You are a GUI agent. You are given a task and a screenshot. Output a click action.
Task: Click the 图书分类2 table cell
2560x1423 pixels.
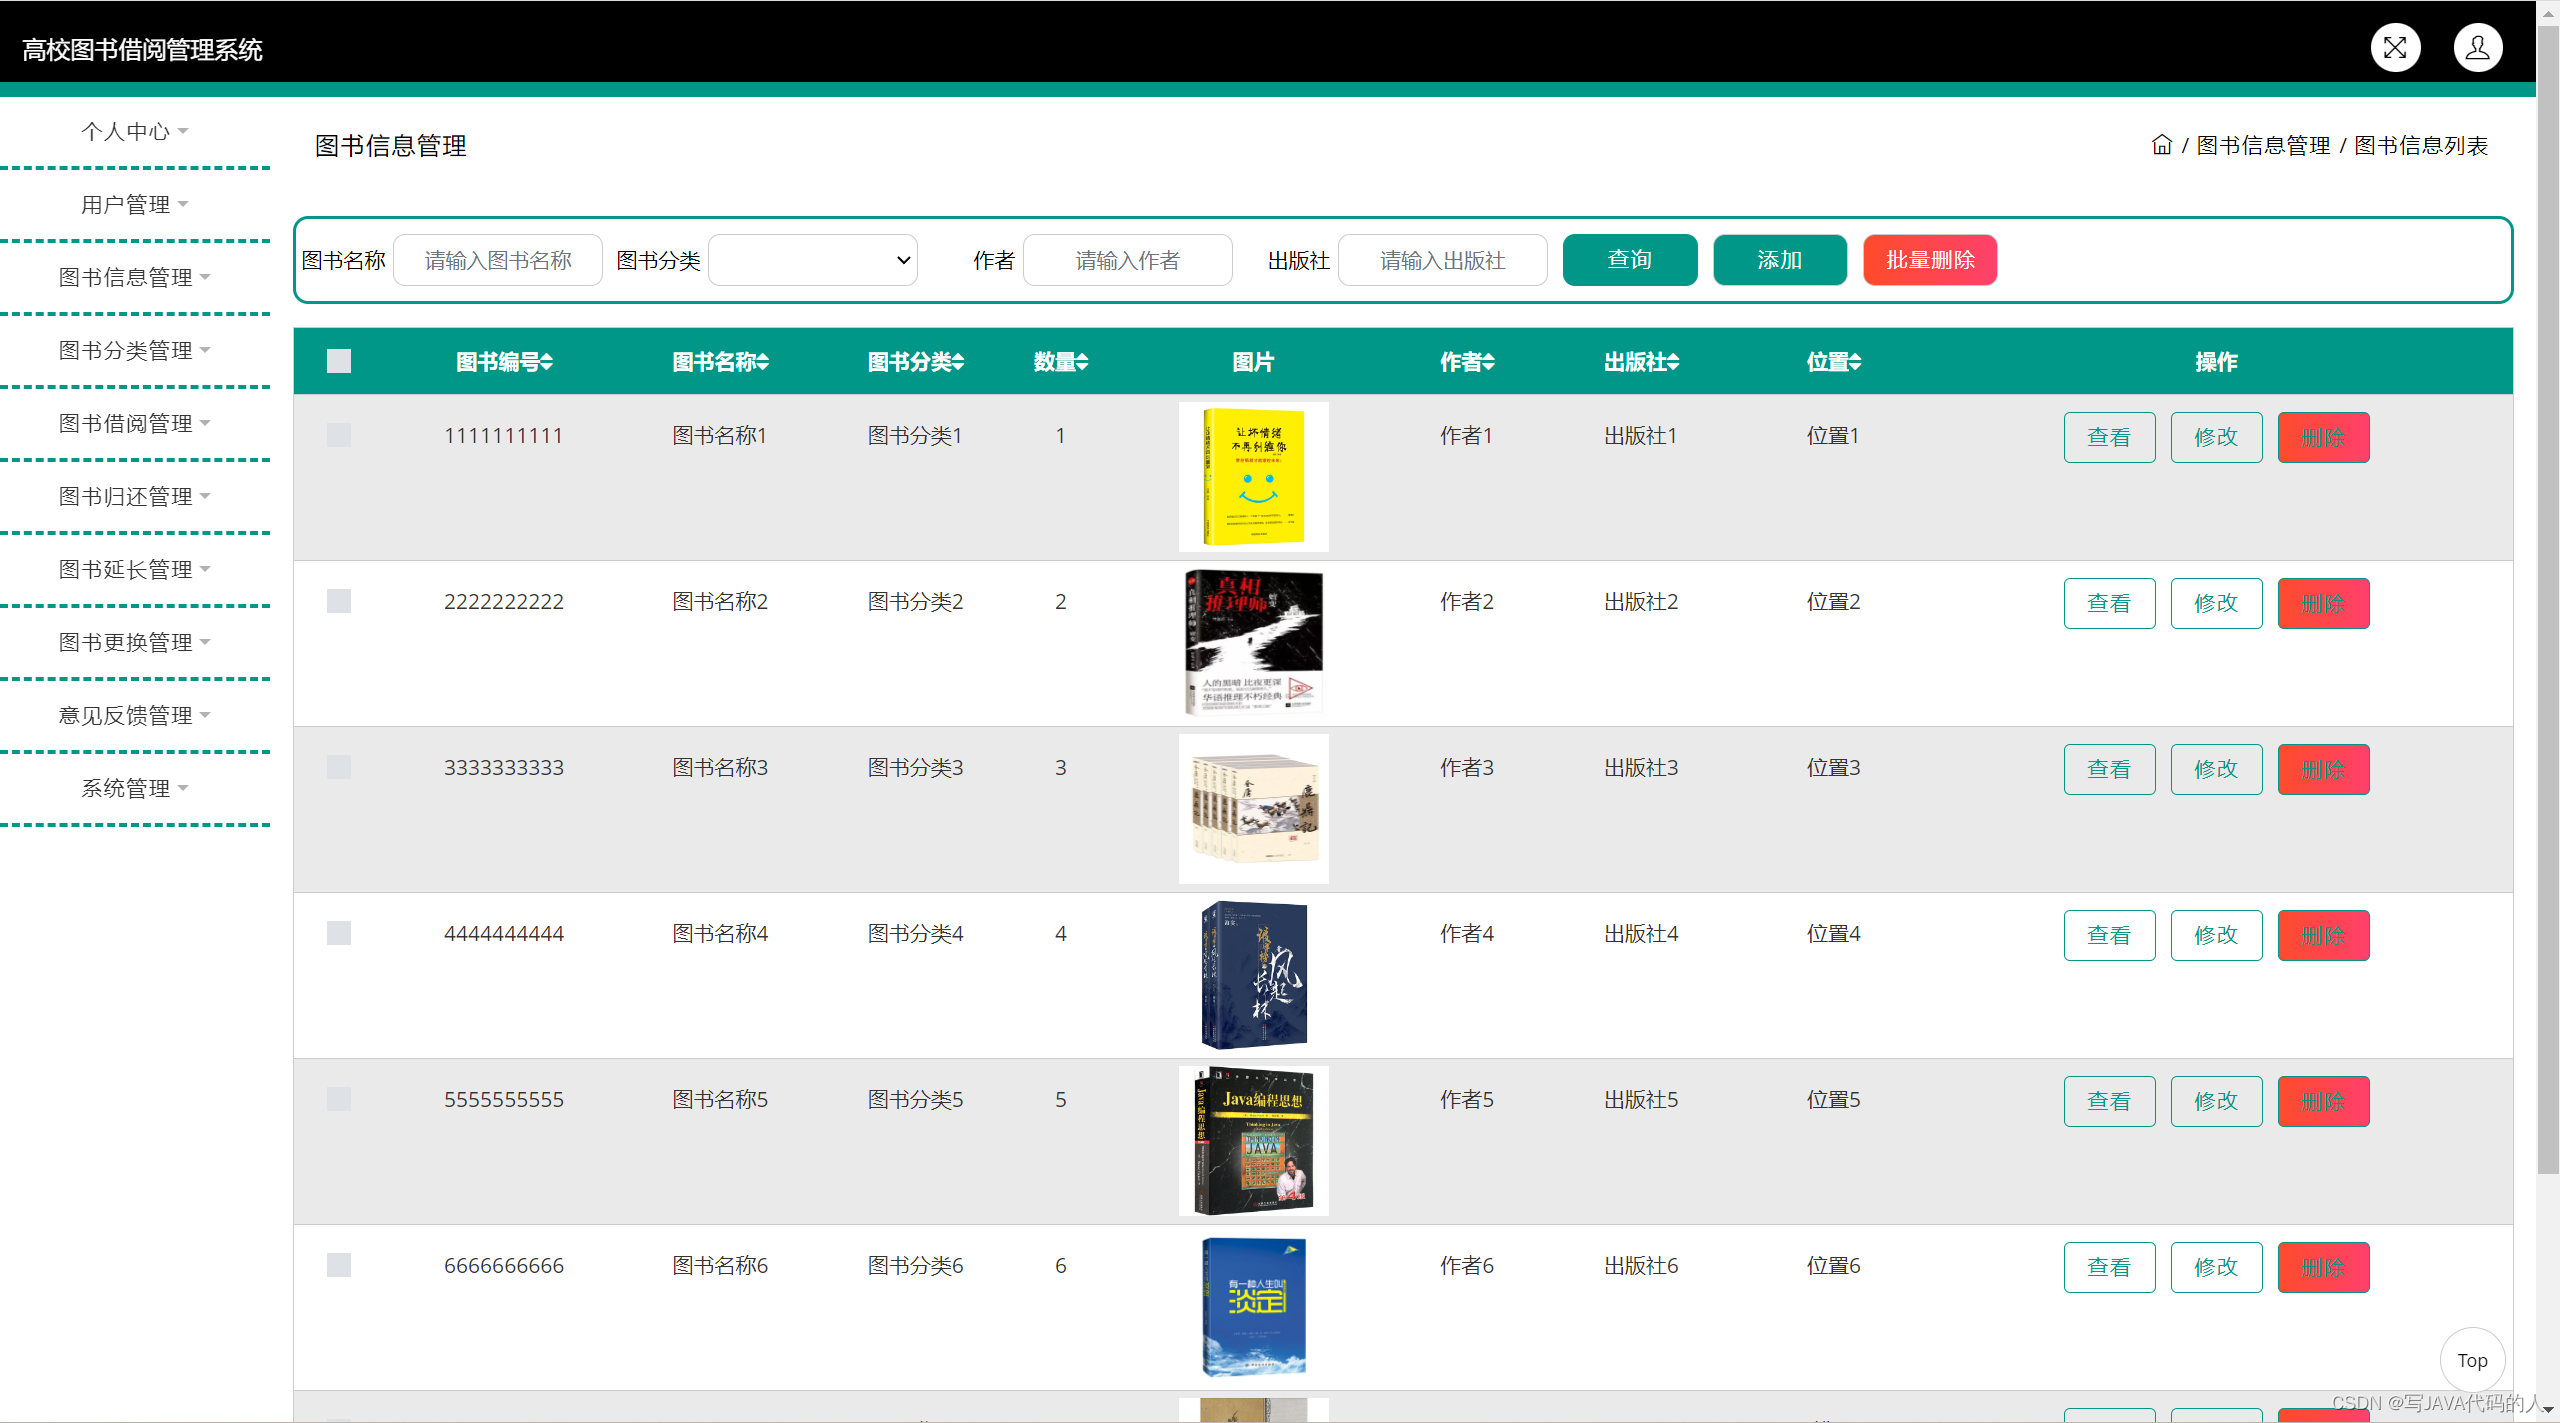coord(915,601)
